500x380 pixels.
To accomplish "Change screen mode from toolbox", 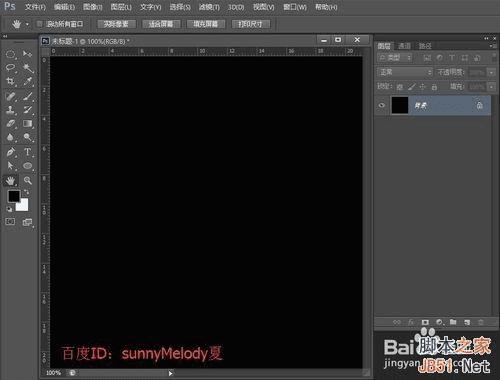I will click(x=27, y=222).
